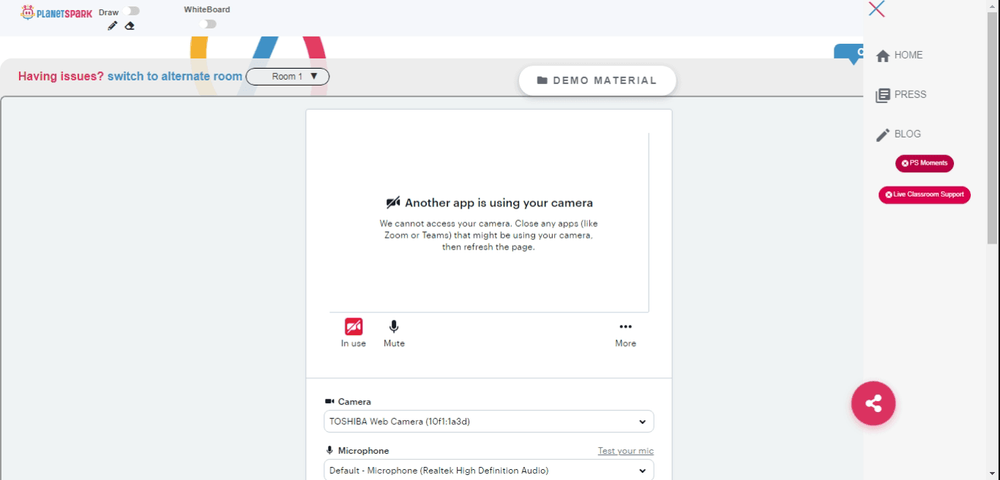The image size is (1000, 480).
Task: Click the pink share floating button
Action: pos(873,403)
